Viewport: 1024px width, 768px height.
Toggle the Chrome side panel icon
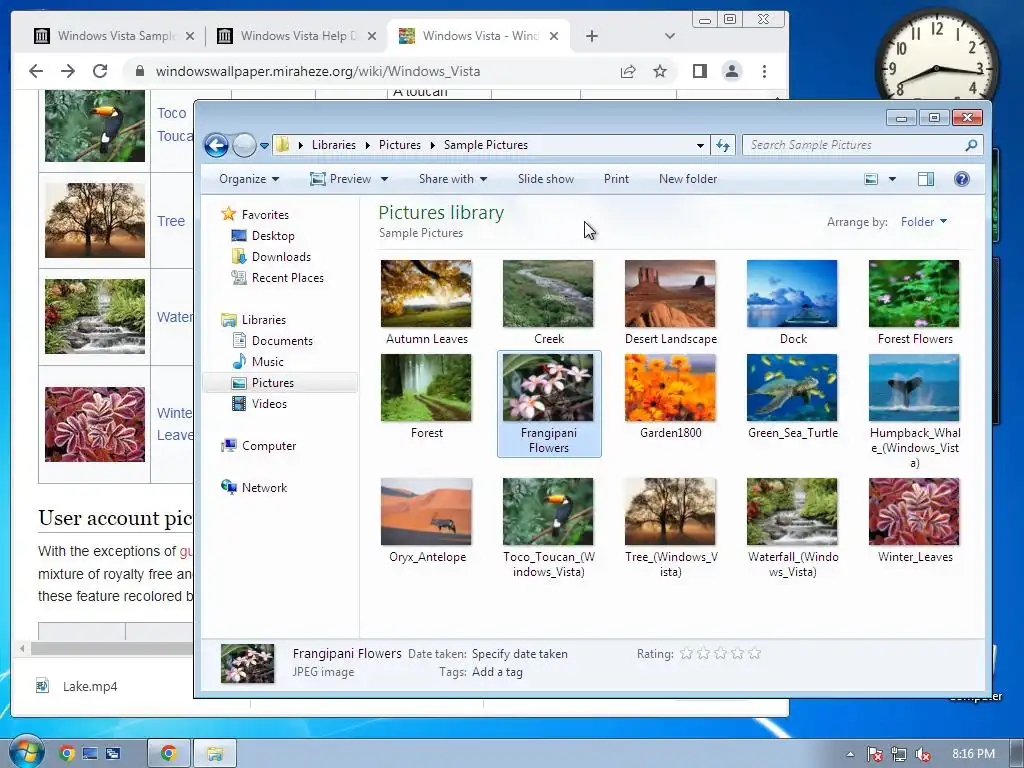point(699,71)
